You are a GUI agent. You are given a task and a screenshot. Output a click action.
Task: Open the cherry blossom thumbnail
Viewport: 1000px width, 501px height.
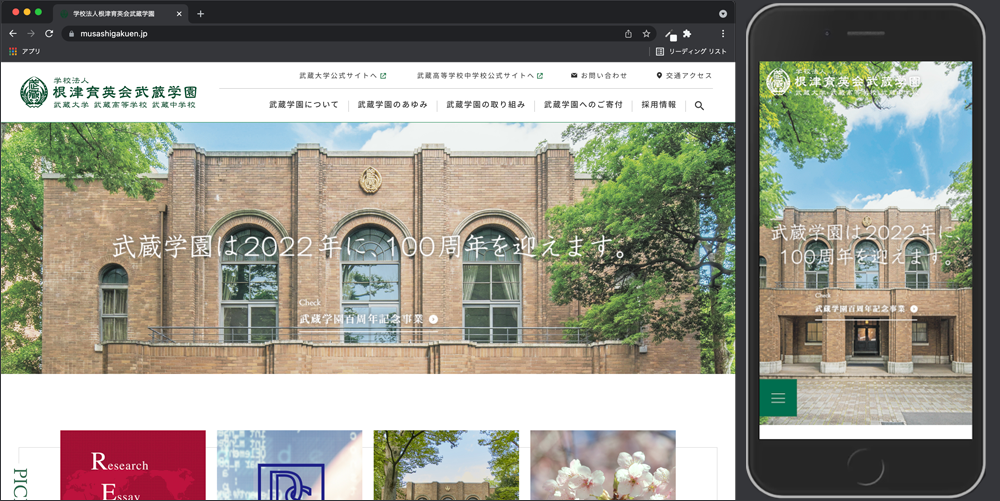(x=603, y=465)
